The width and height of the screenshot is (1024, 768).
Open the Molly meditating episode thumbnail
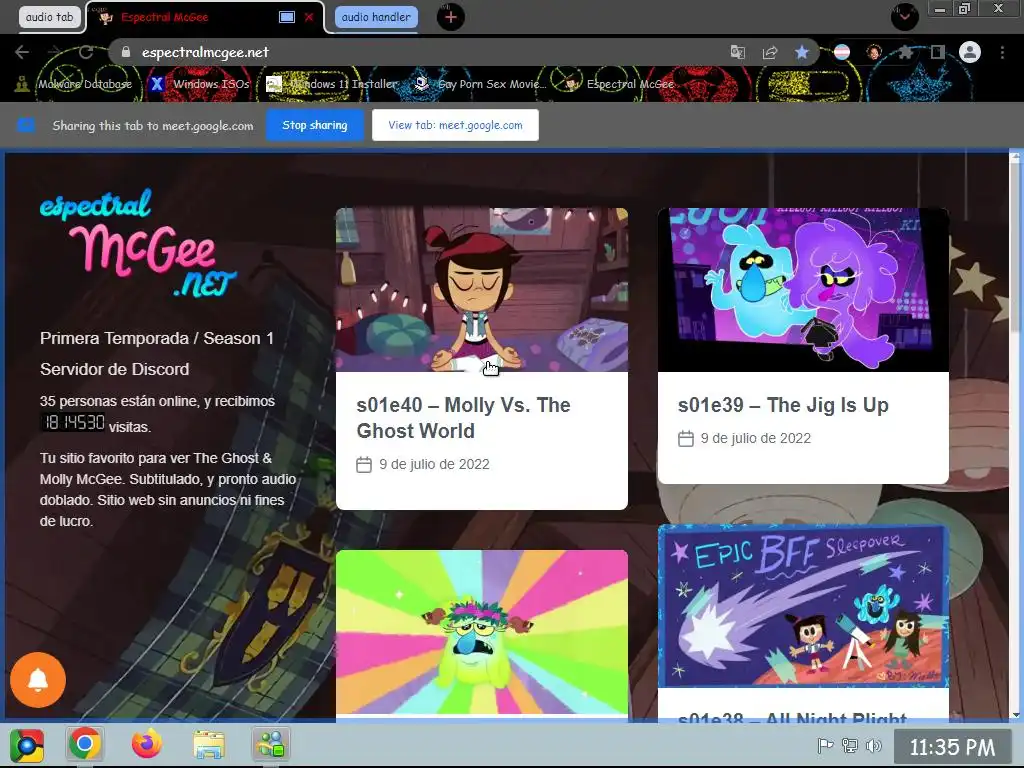pyautogui.click(x=482, y=290)
